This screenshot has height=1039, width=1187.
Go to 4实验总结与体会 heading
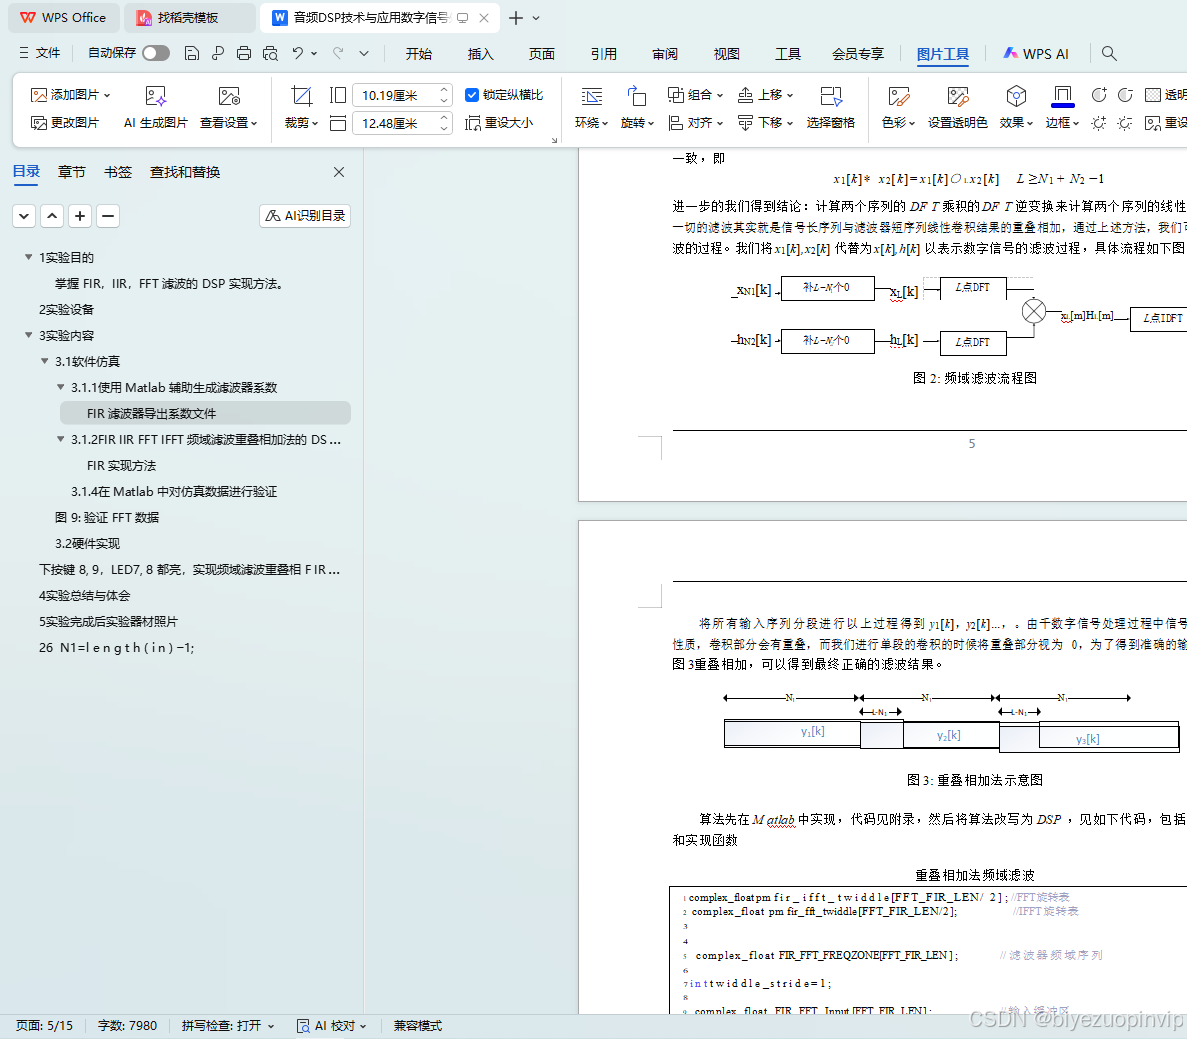click(x=85, y=595)
